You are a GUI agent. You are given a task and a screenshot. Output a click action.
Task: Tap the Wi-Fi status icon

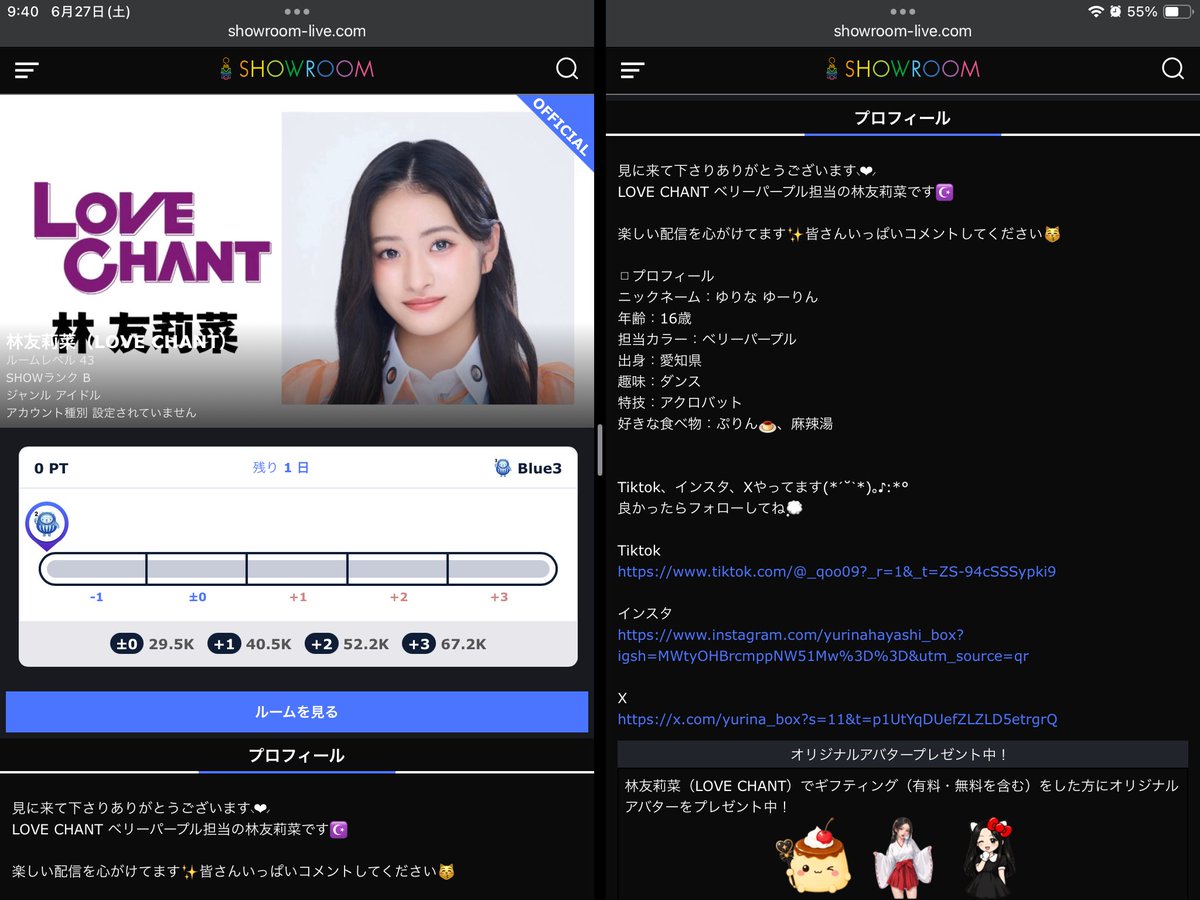click(x=1096, y=12)
